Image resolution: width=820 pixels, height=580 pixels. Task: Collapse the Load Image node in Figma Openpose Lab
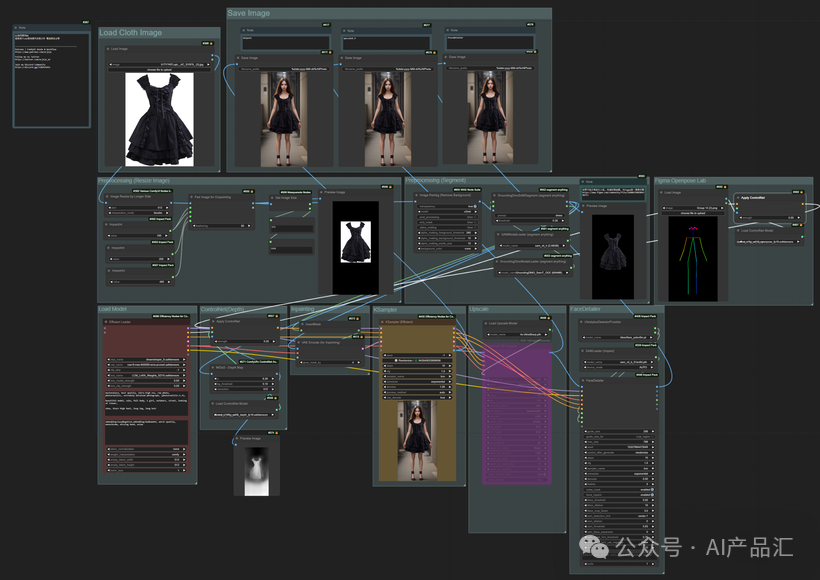662,192
